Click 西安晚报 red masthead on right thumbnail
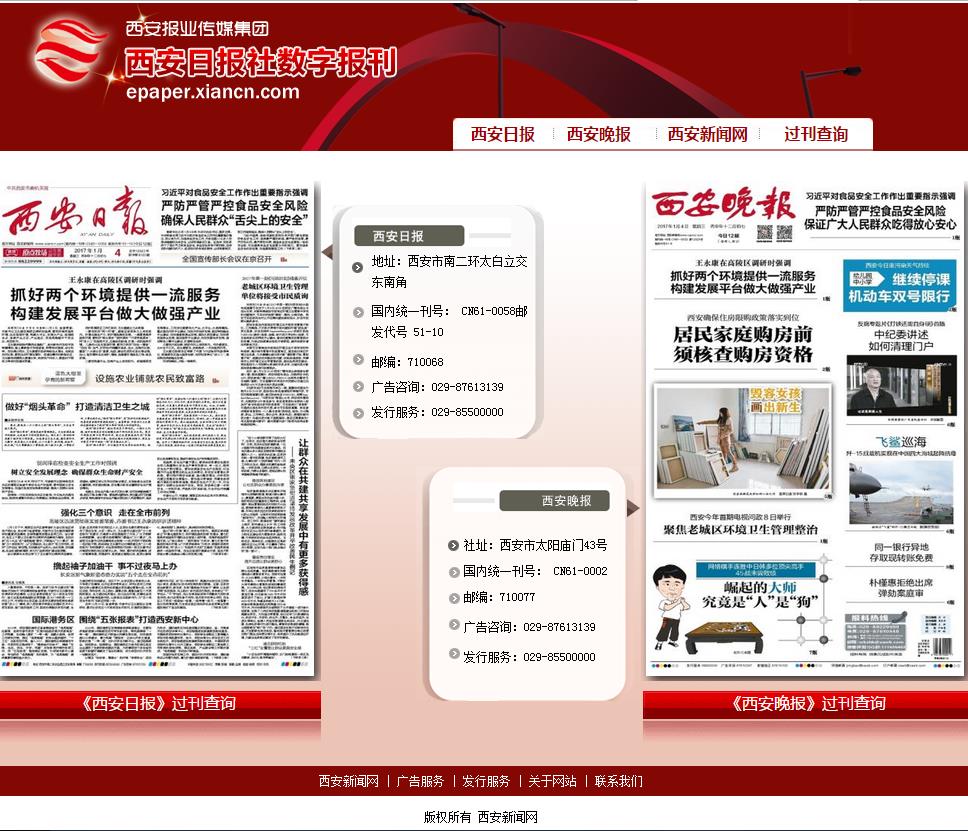968x831 pixels. (724, 204)
